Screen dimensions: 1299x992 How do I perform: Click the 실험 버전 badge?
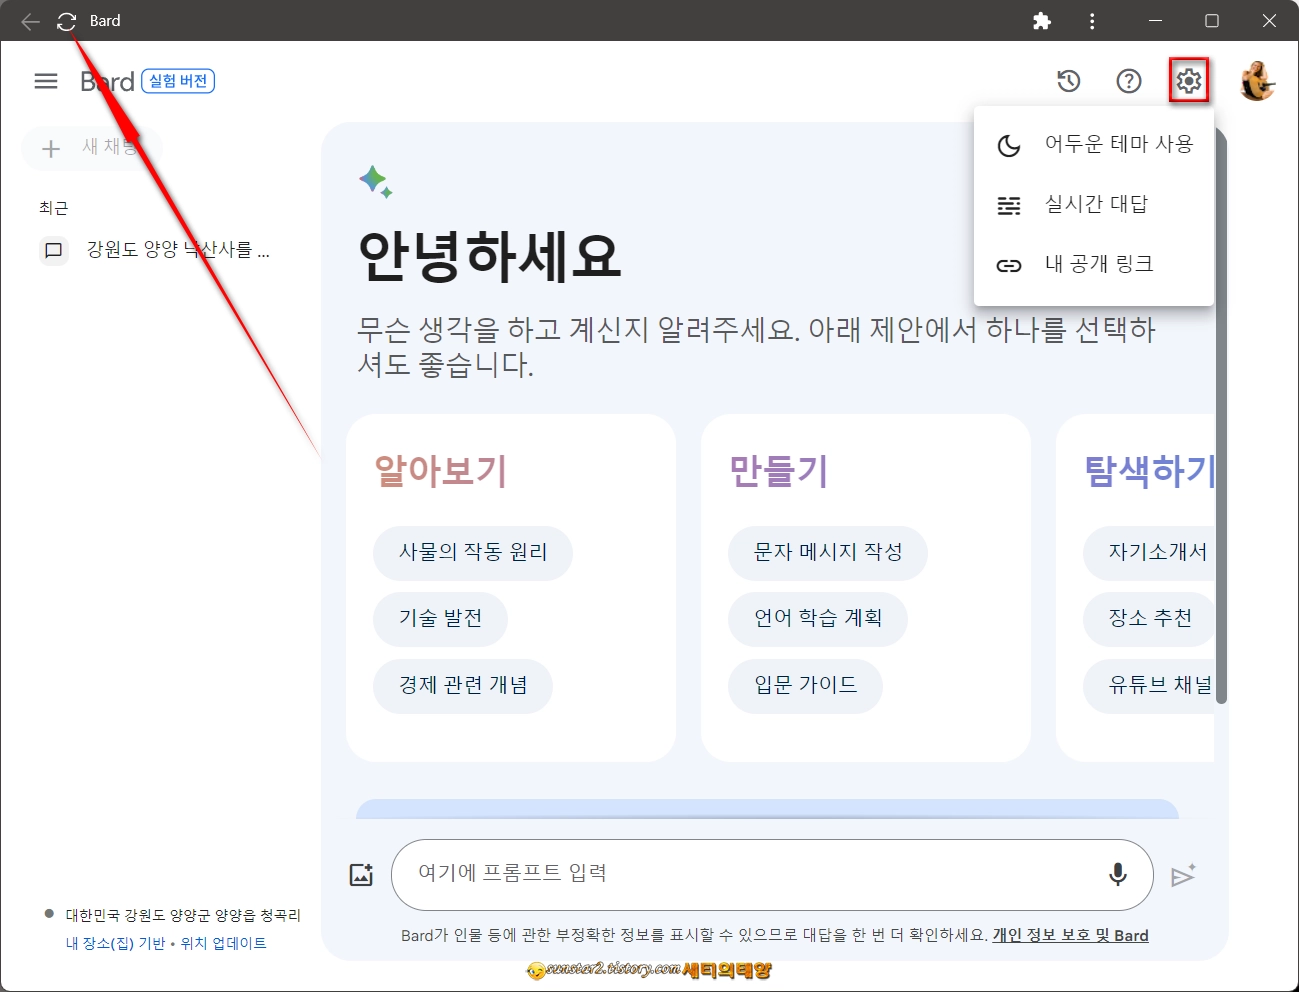click(x=178, y=81)
